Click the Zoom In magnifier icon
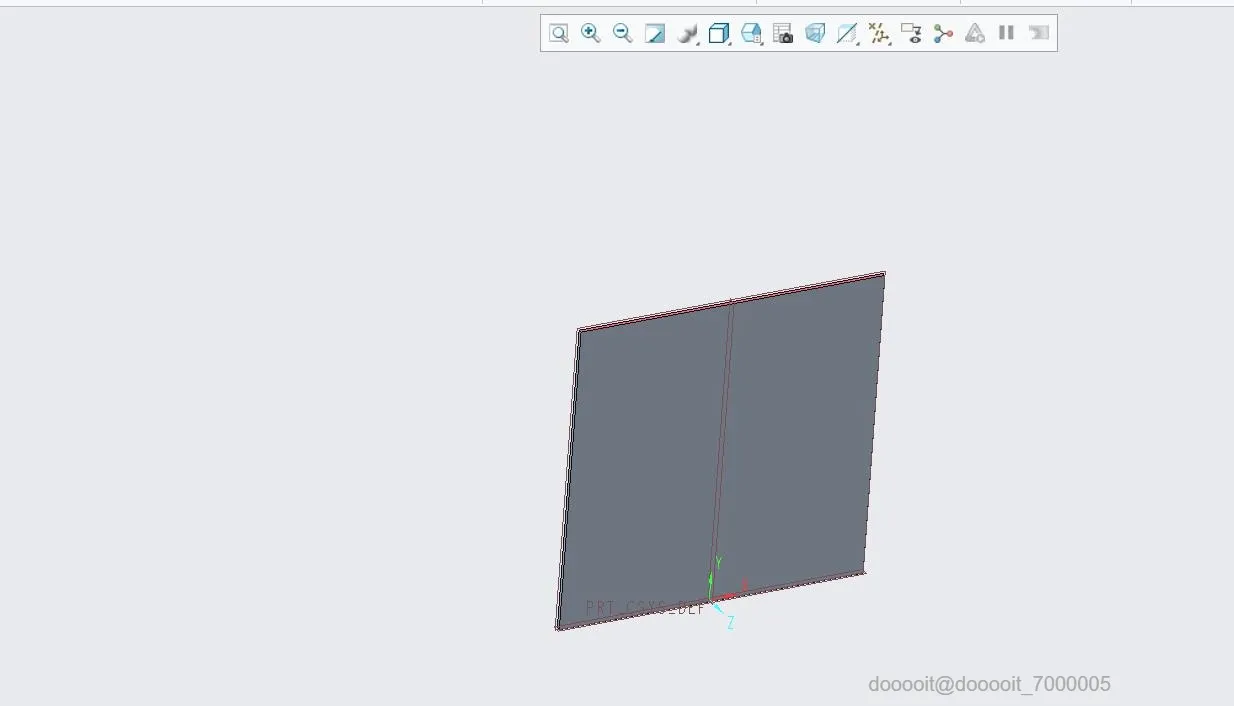This screenshot has height=706, width=1234. pos(591,33)
